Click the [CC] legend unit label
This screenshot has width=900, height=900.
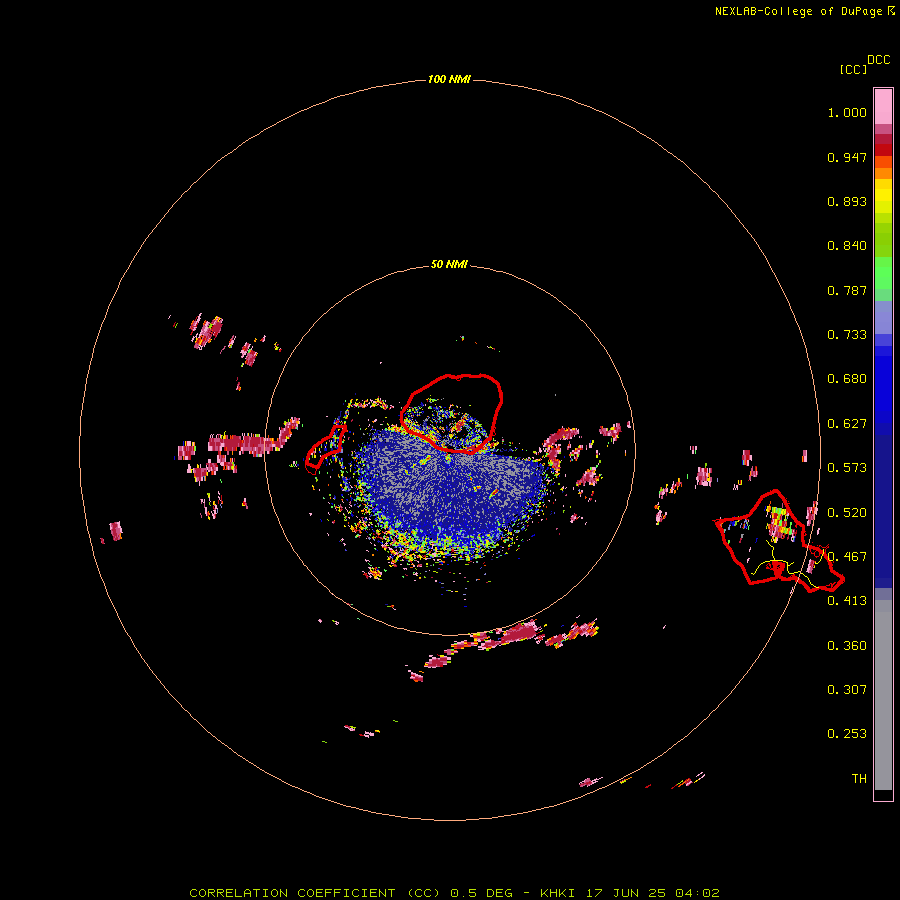pos(854,69)
